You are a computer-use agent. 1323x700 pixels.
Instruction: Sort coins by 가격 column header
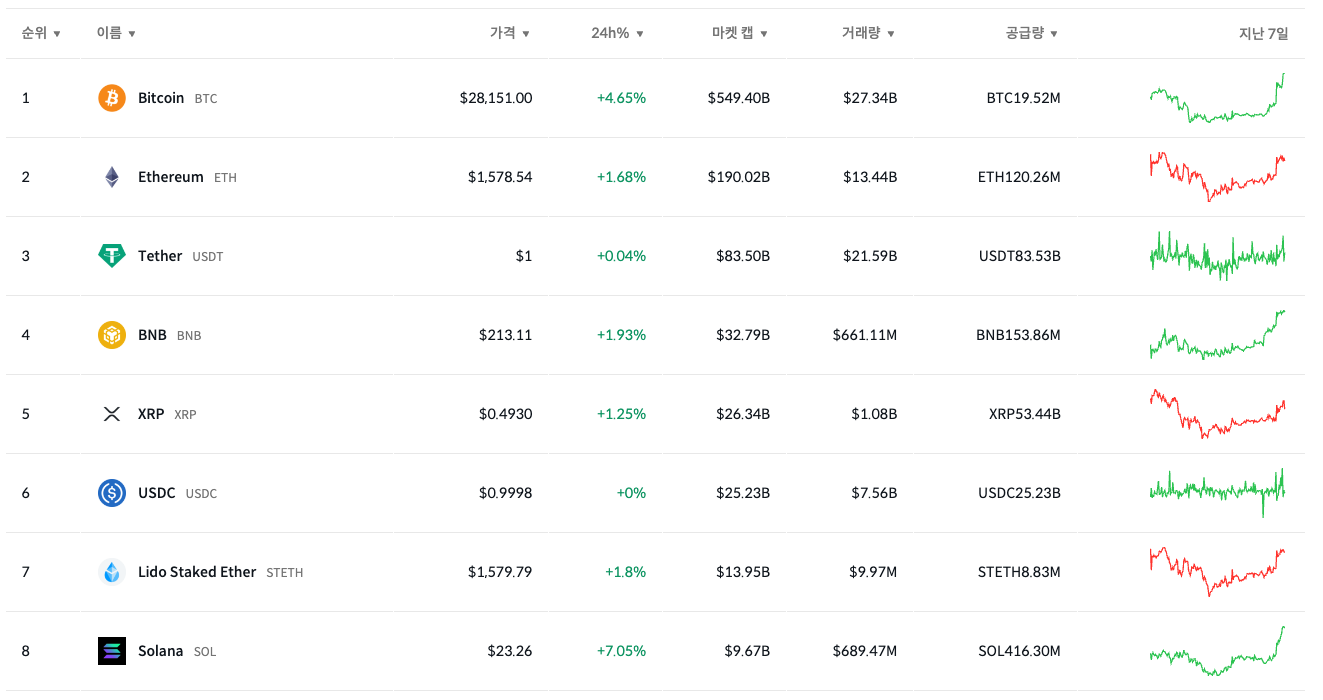tap(510, 33)
